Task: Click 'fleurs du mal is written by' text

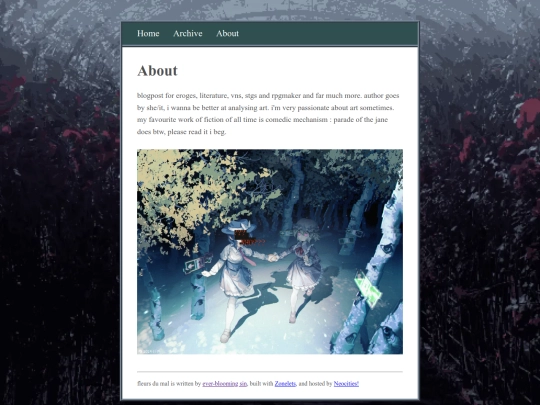Action: 169,383
